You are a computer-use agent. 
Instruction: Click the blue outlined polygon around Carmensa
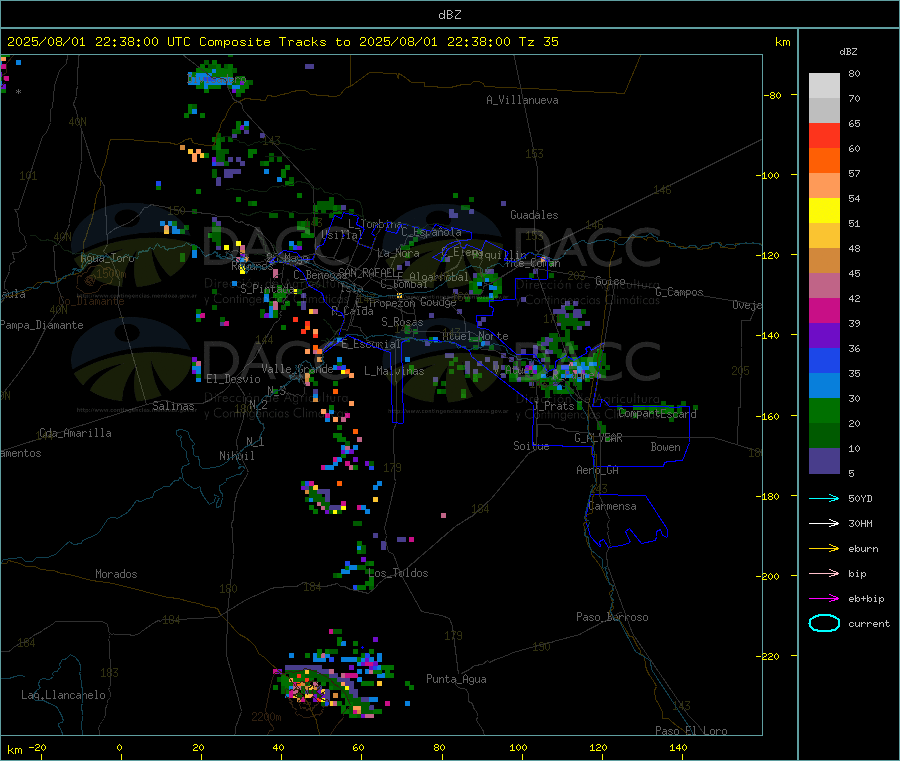click(x=626, y=521)
